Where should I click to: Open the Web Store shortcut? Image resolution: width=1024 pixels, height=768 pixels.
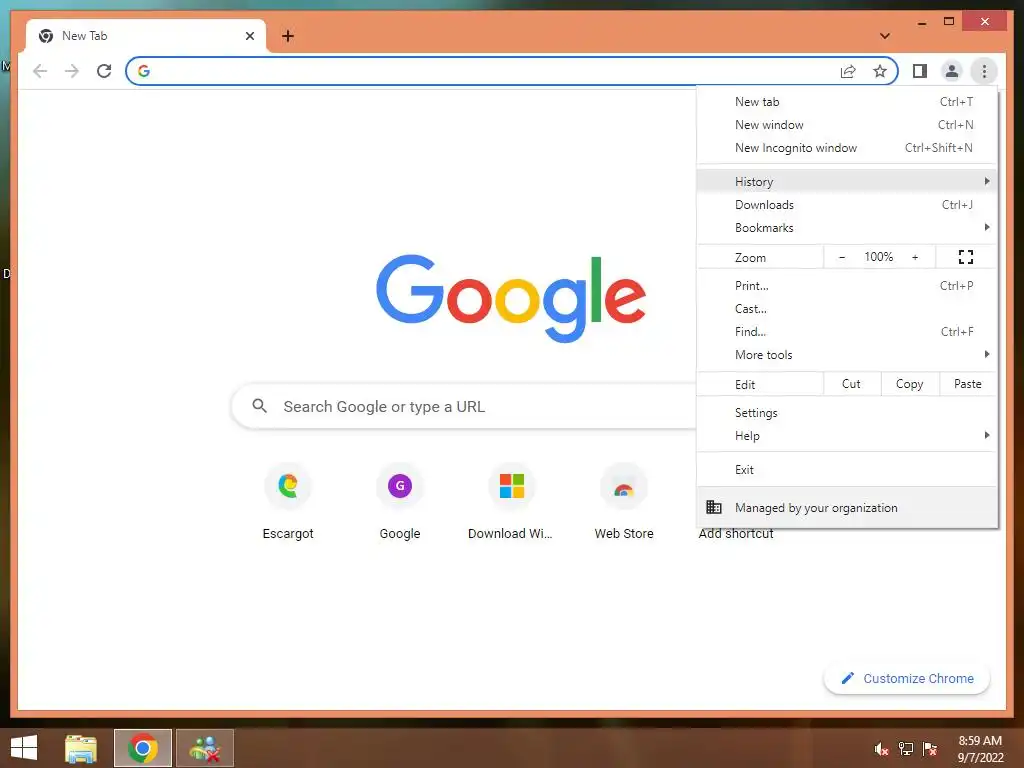pyautogui.click(x=624, y=502)
